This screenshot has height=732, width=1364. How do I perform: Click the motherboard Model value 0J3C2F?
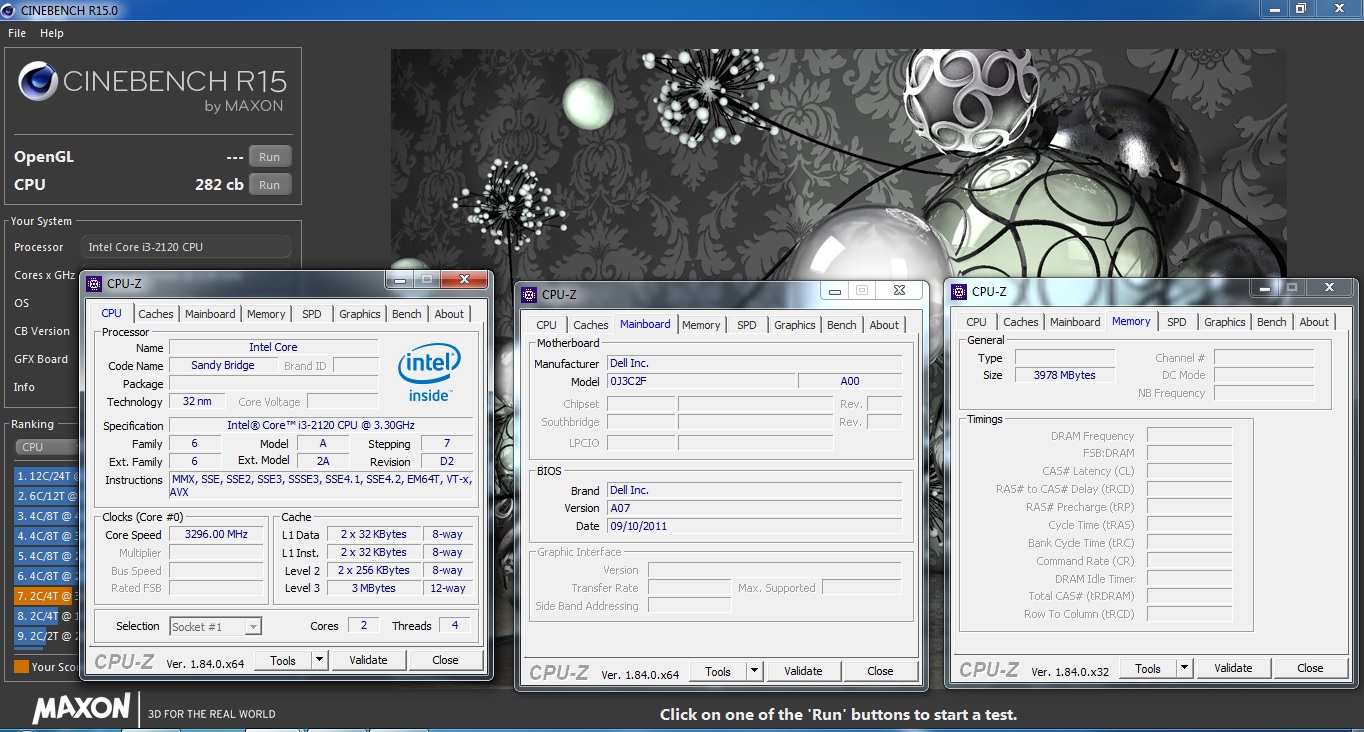tap(700, 381)
